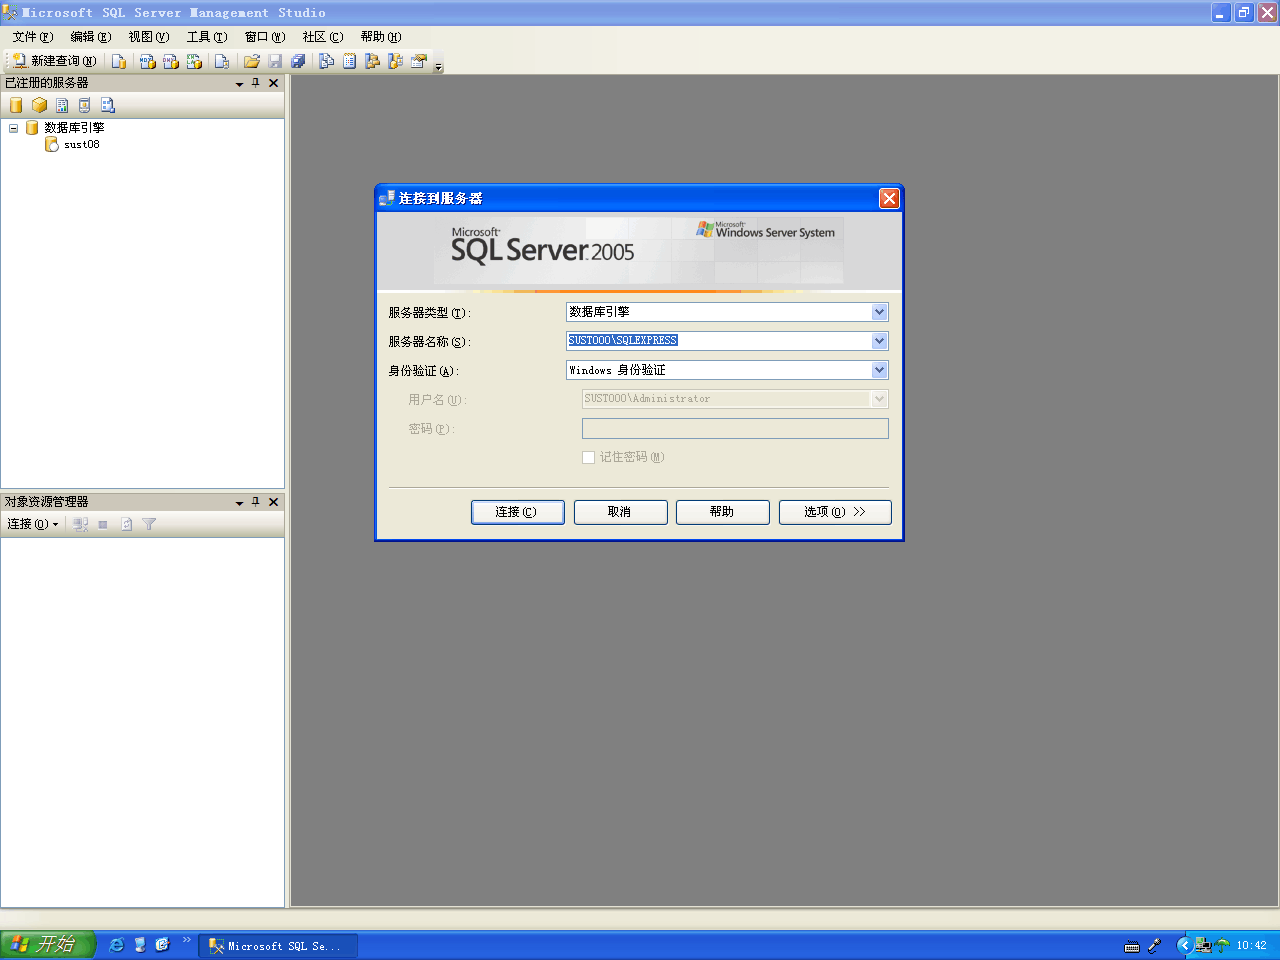This screenshot has width=1280, height=960.
Task: Click the 连接(C) button
Action: [518, 512]
